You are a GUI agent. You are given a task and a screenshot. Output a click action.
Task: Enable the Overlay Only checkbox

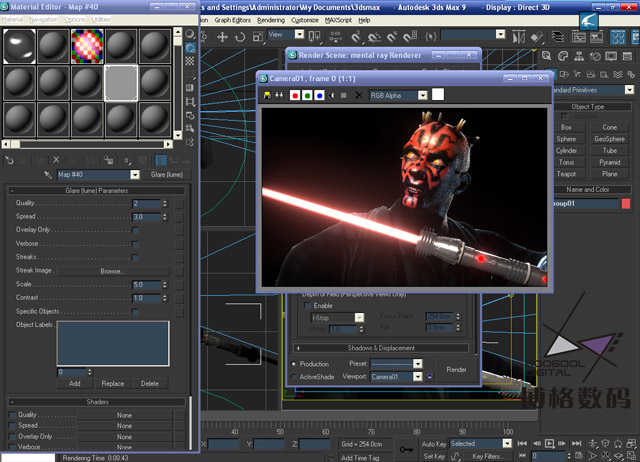click(136, 230)
